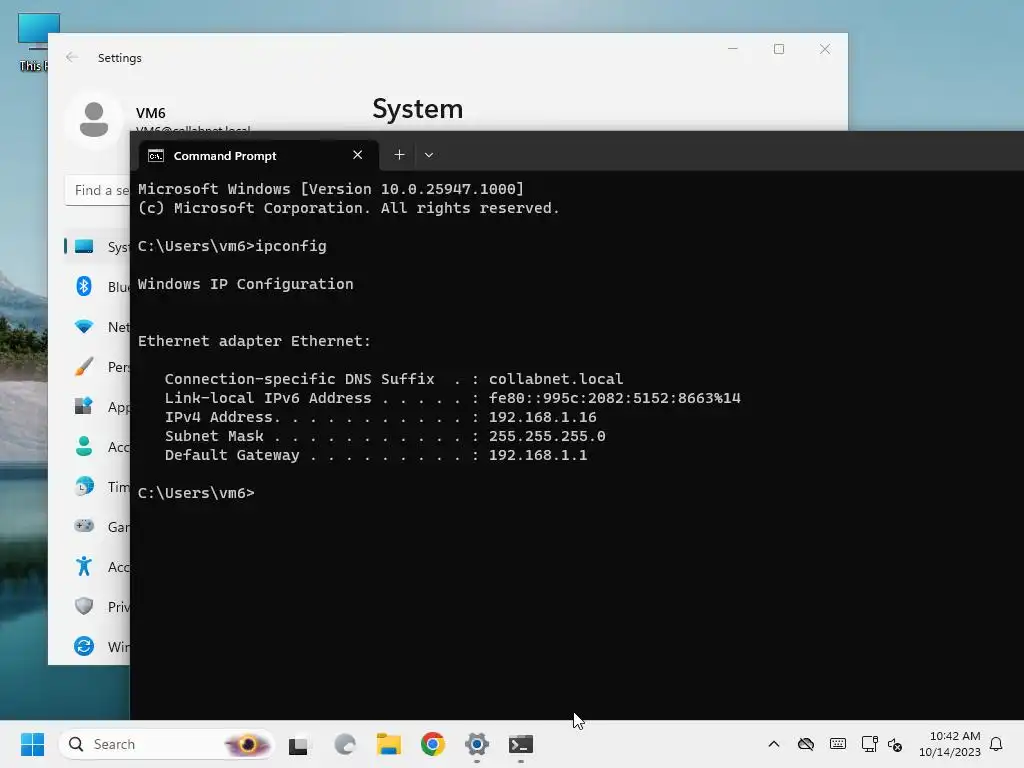Image resolution: width=1024 pixels, height=768 pixels.
Task: Click the Windows IP Configuration line
Action: pos(246,284)
